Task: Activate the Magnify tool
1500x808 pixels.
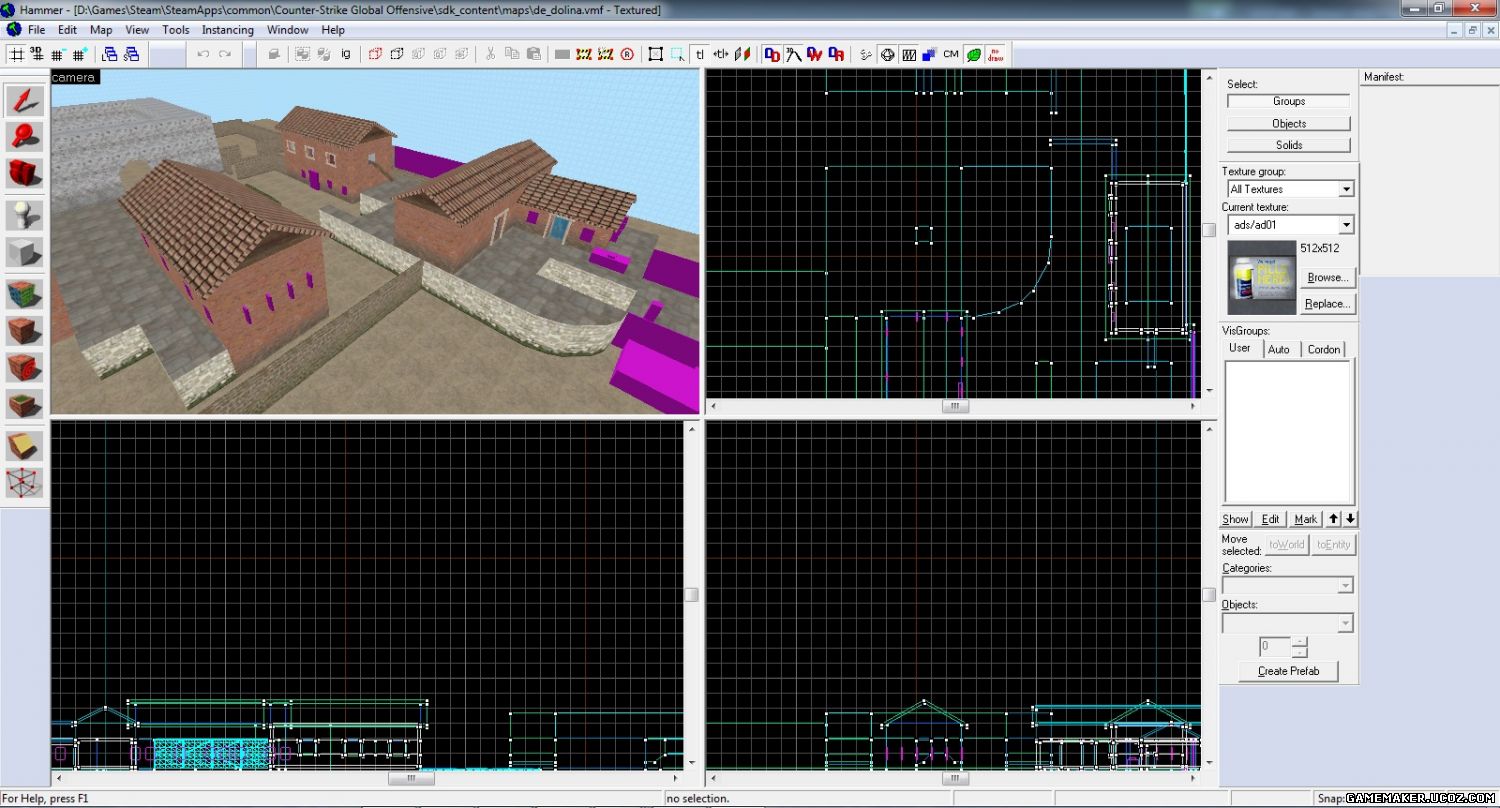Action: click(24, 136)
